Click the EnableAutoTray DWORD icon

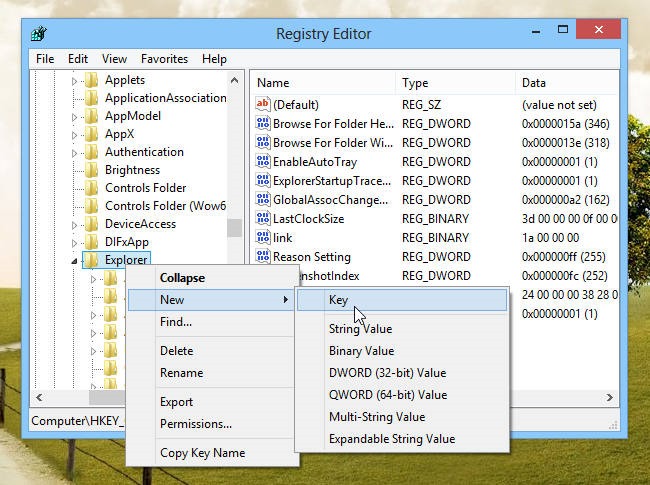click(263, 161)
